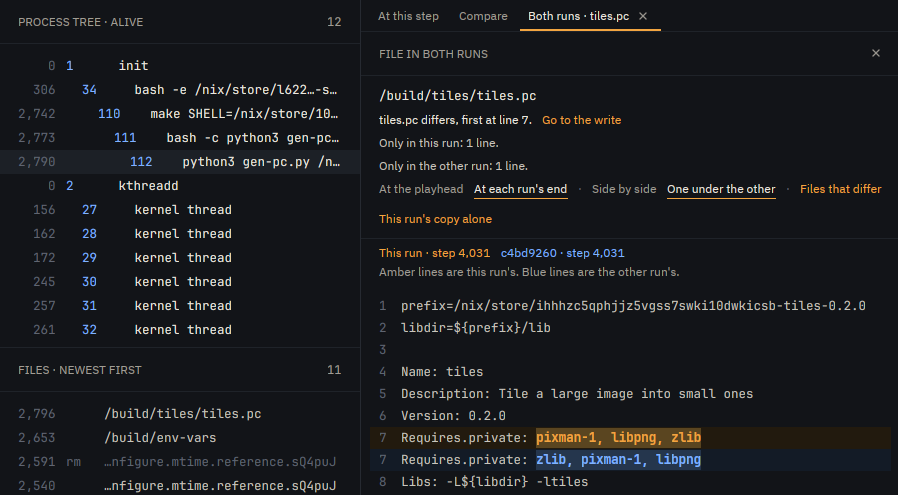Select the 'python3 gen-pc.py' process row
Screen dimensions: 898x495
coord(180,162)
